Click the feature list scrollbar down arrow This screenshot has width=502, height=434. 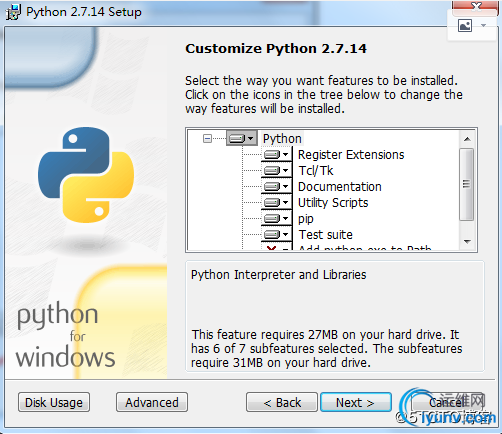(x=467, y=242)
